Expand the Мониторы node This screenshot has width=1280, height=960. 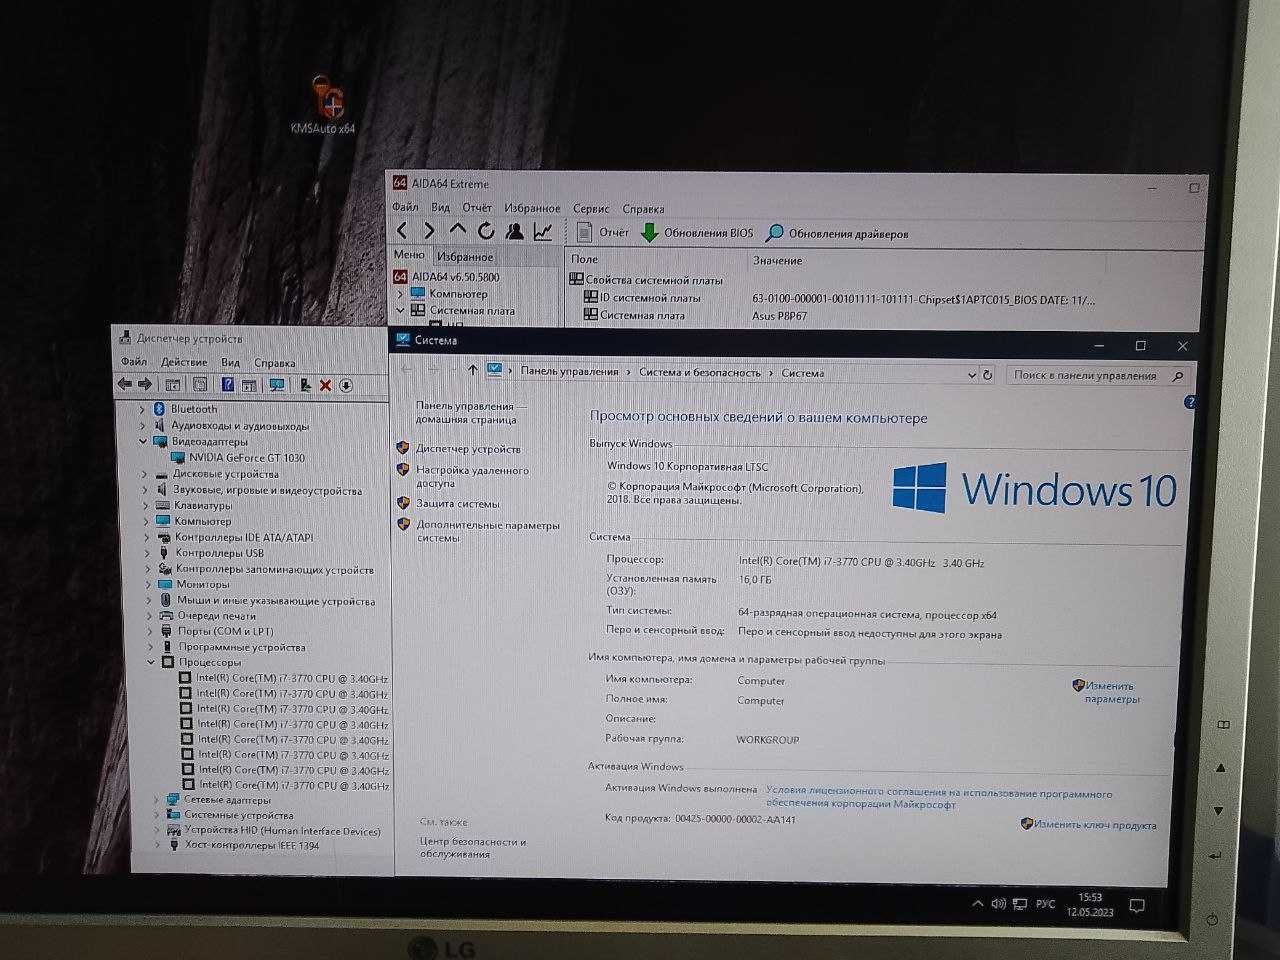149,584
